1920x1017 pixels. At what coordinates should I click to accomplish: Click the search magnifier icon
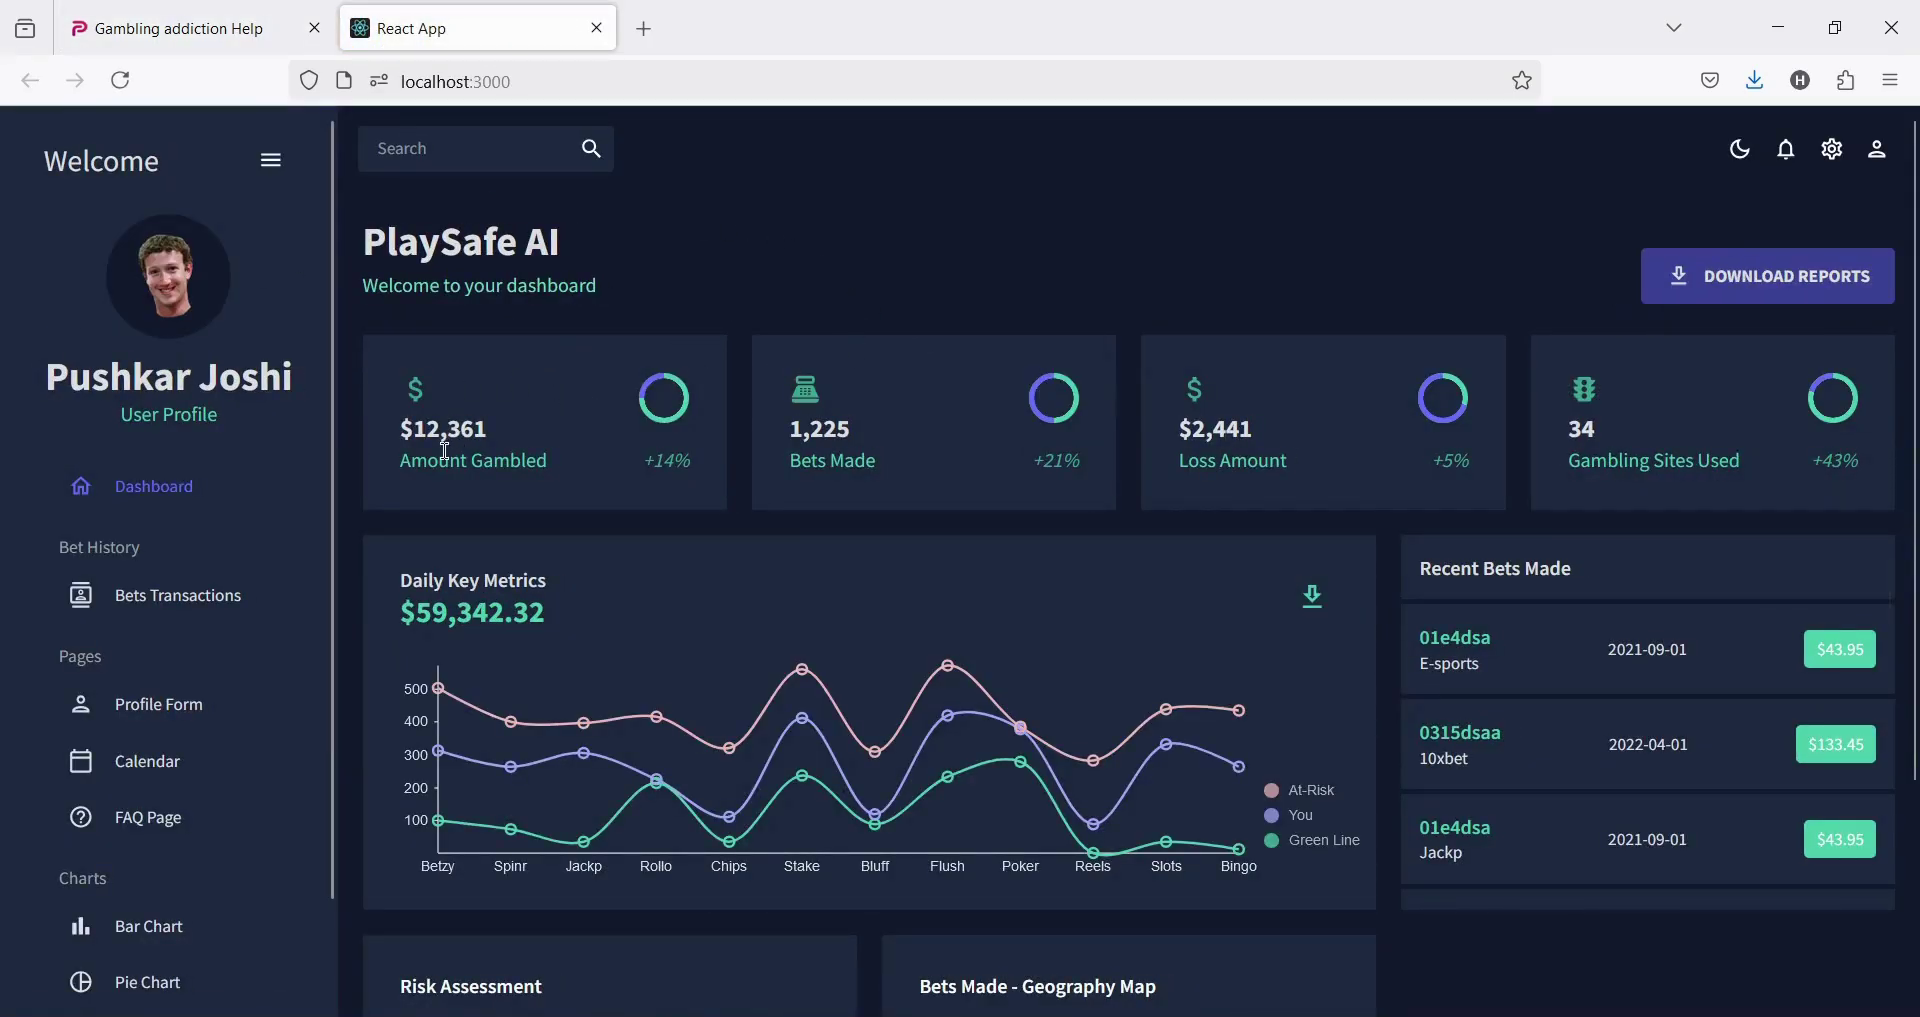(x=591, y=149)
